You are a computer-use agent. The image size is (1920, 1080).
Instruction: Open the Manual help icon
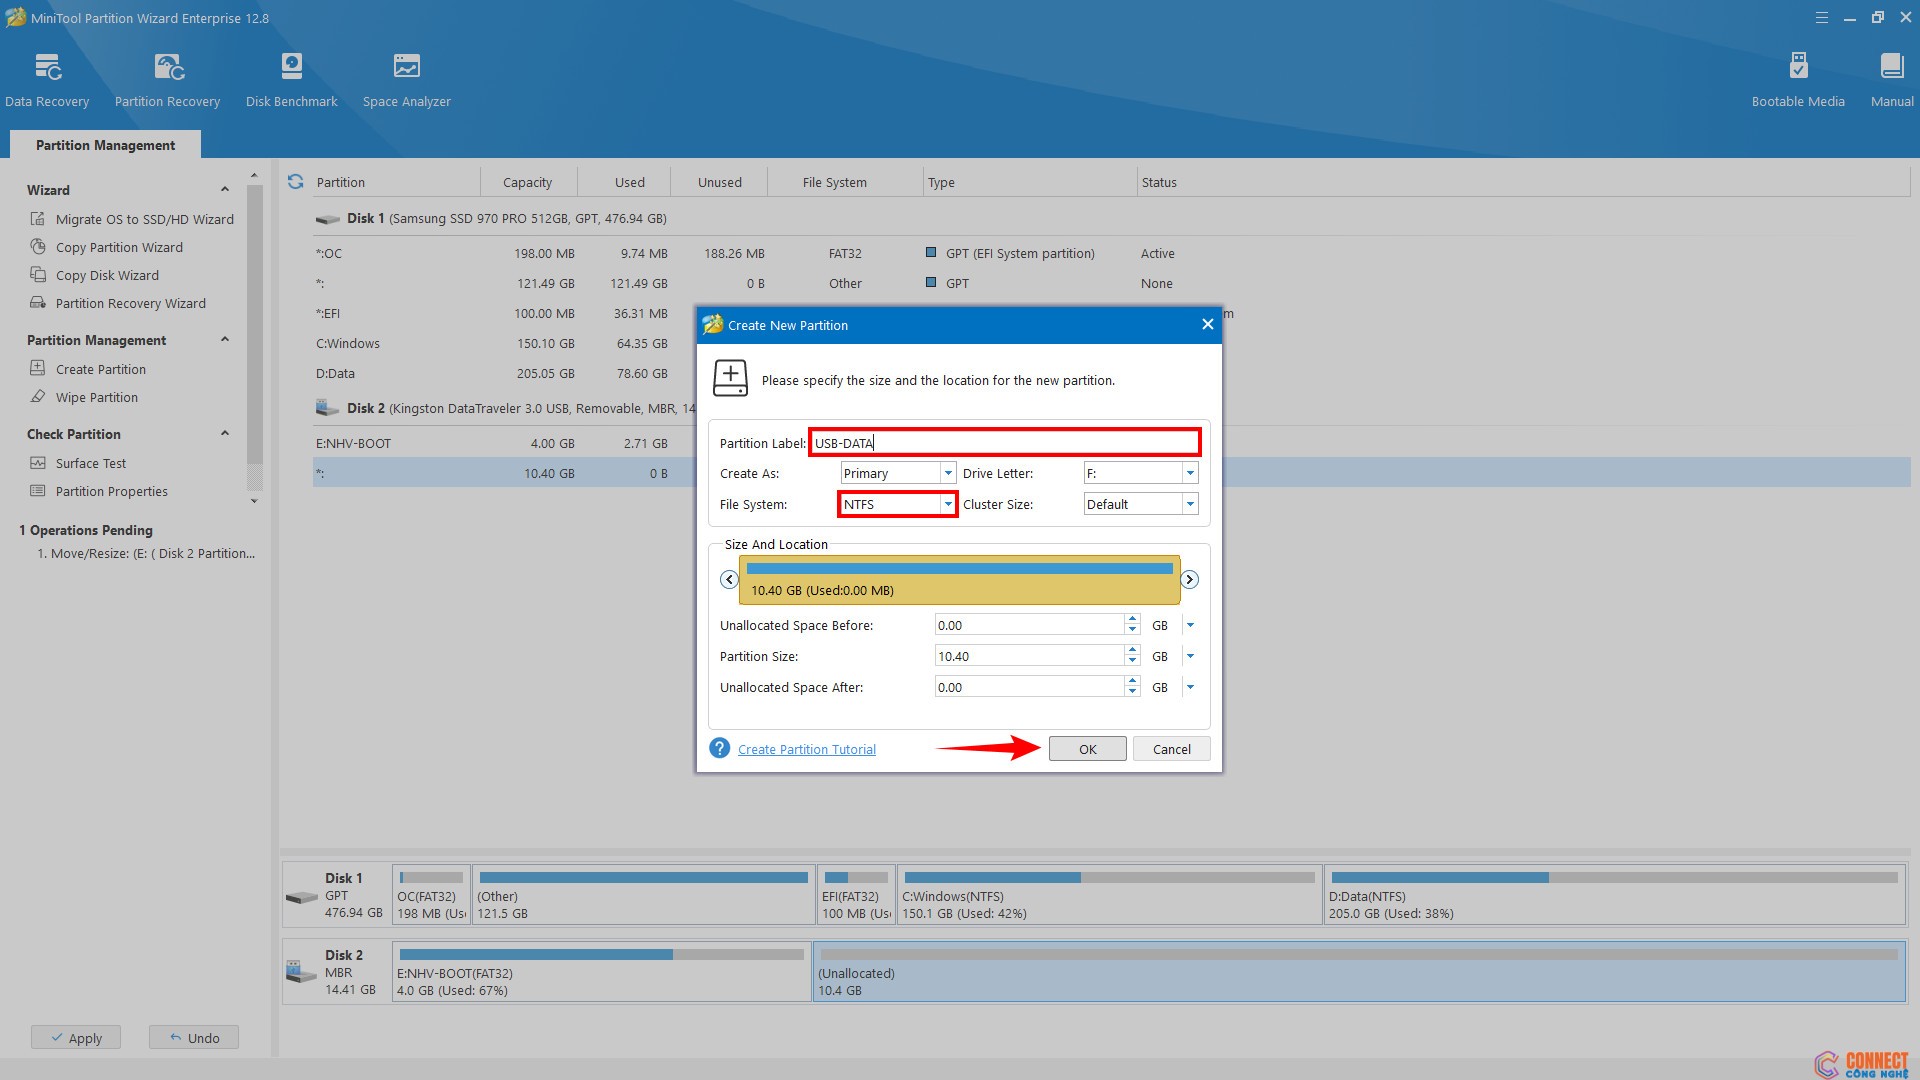[1892, 80]
